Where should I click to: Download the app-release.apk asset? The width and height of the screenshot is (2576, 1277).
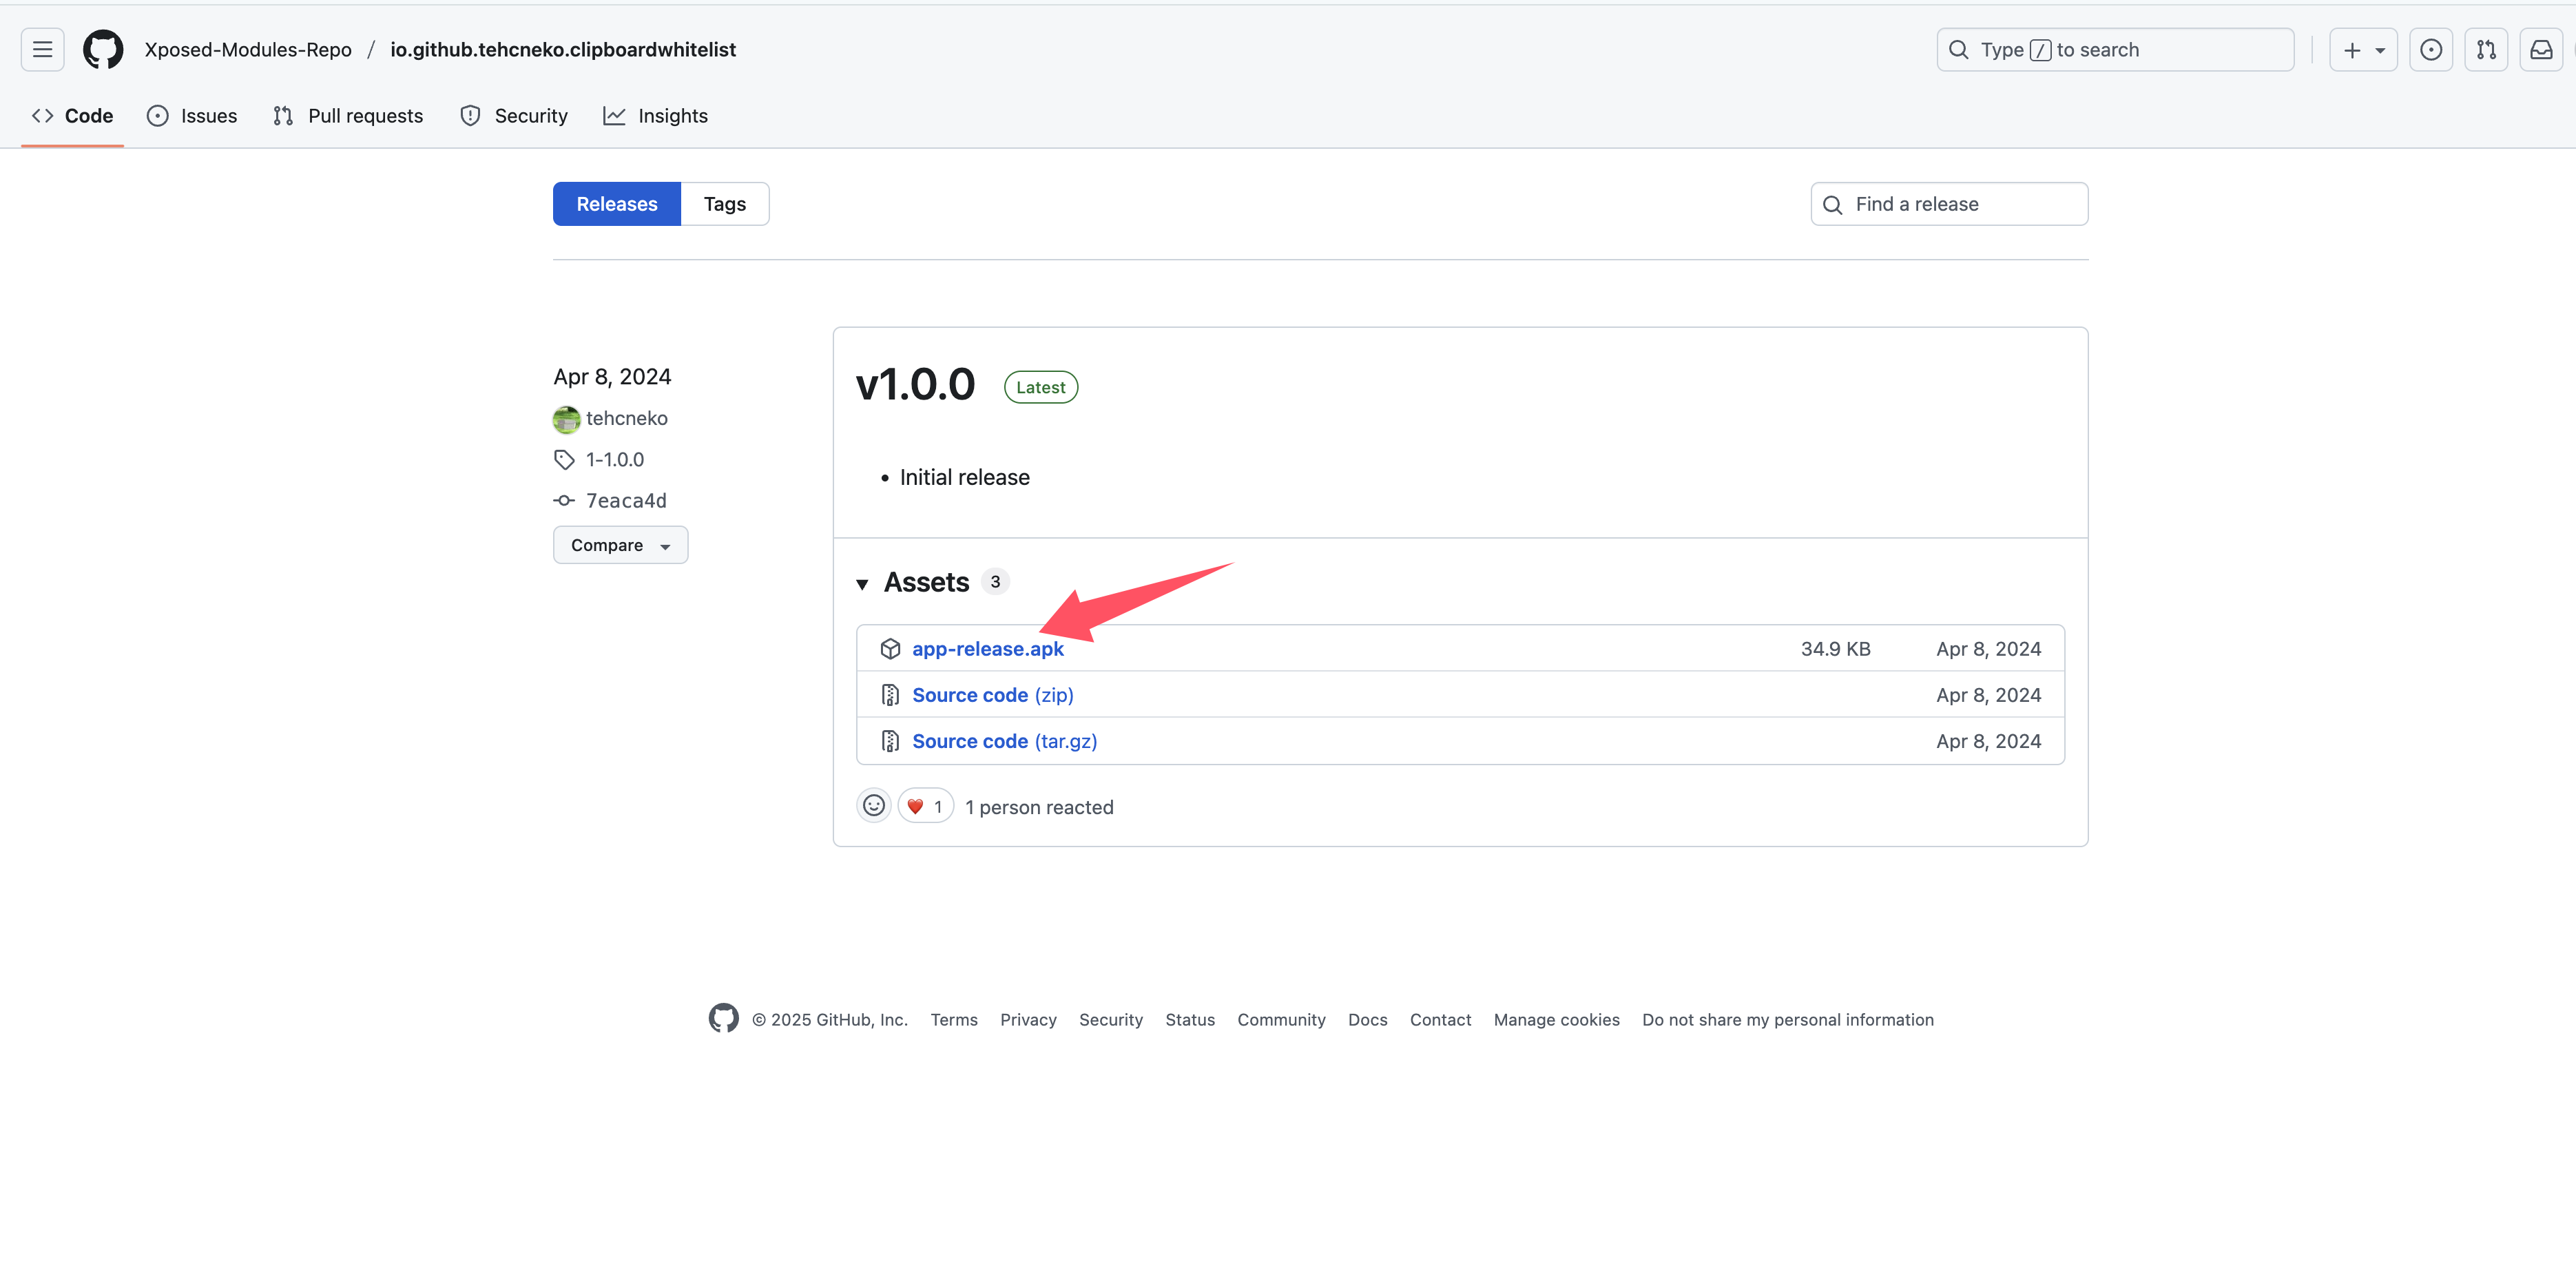988,648
